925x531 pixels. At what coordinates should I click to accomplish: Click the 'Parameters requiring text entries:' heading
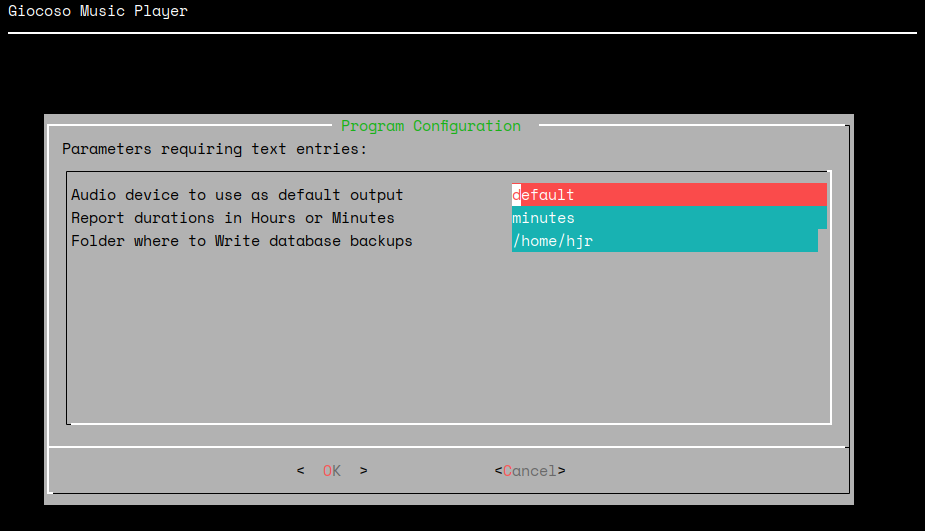pos(214,149)
